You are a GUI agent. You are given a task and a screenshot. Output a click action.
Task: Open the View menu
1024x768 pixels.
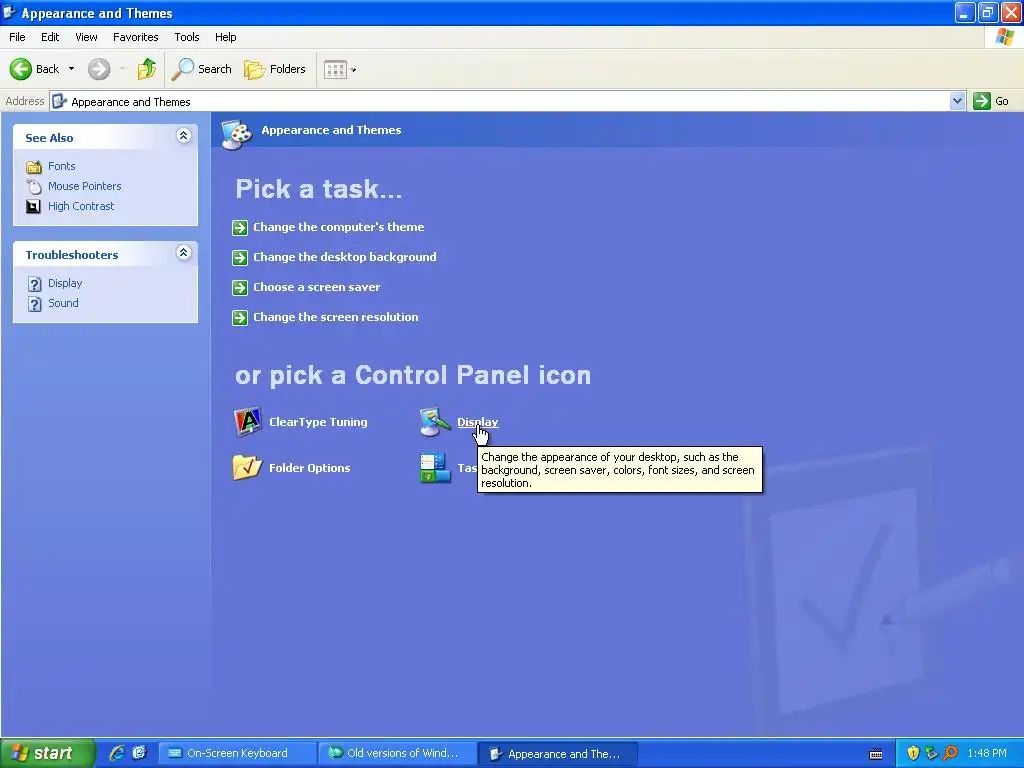pyautogui.click(x=86, y=37)
